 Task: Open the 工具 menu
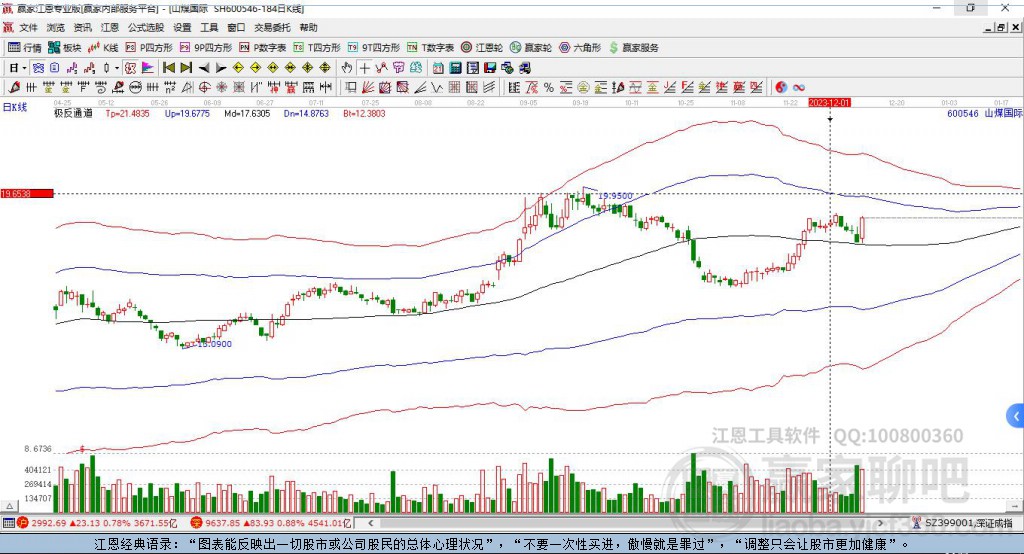(209, 27)
